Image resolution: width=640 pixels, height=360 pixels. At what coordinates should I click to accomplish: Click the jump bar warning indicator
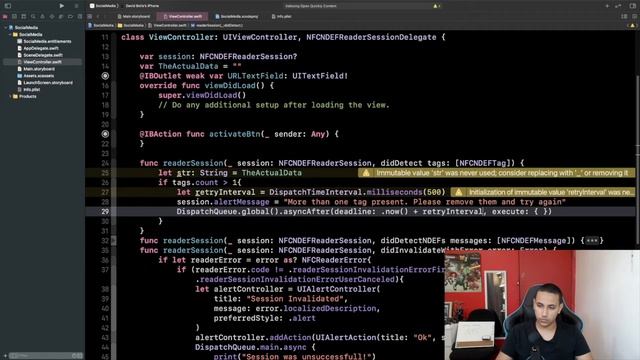coord(632,25)
